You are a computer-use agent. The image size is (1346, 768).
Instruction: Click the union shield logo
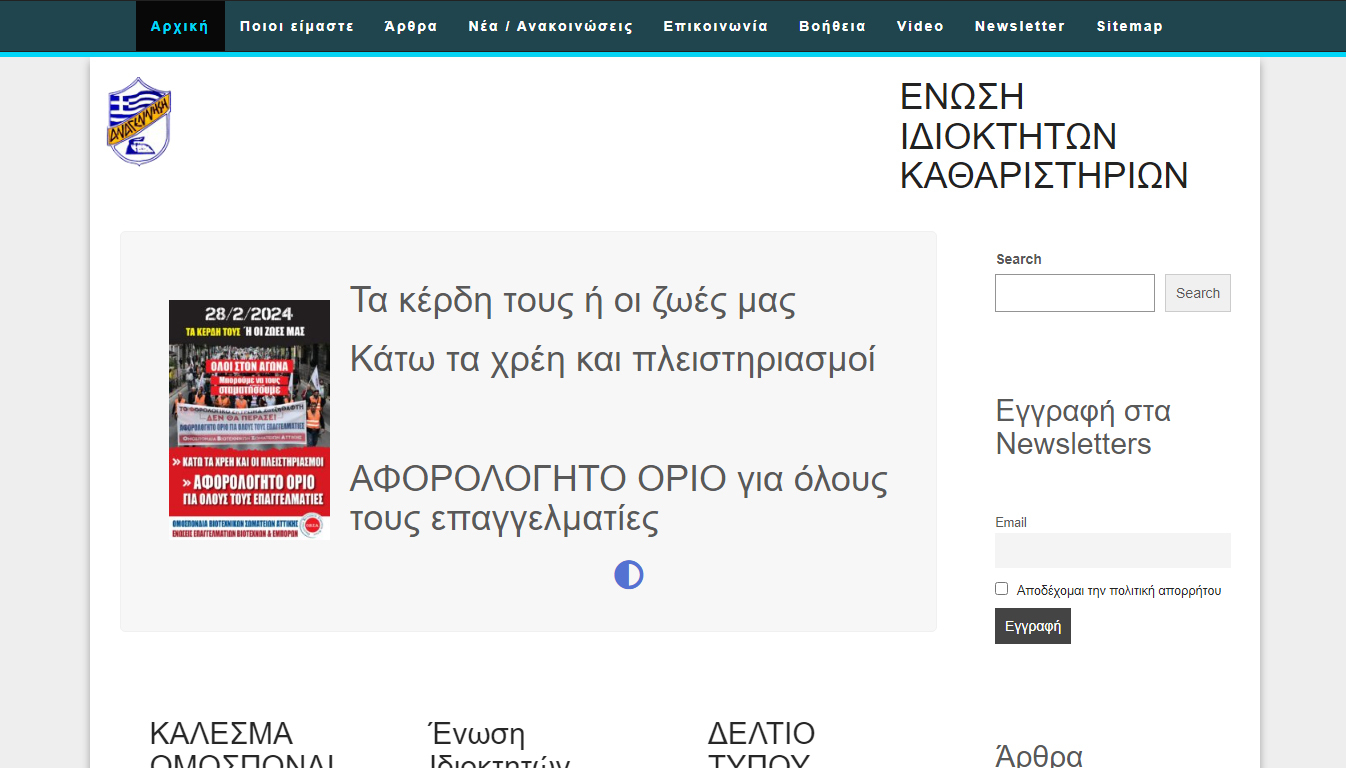coord(139,121)
